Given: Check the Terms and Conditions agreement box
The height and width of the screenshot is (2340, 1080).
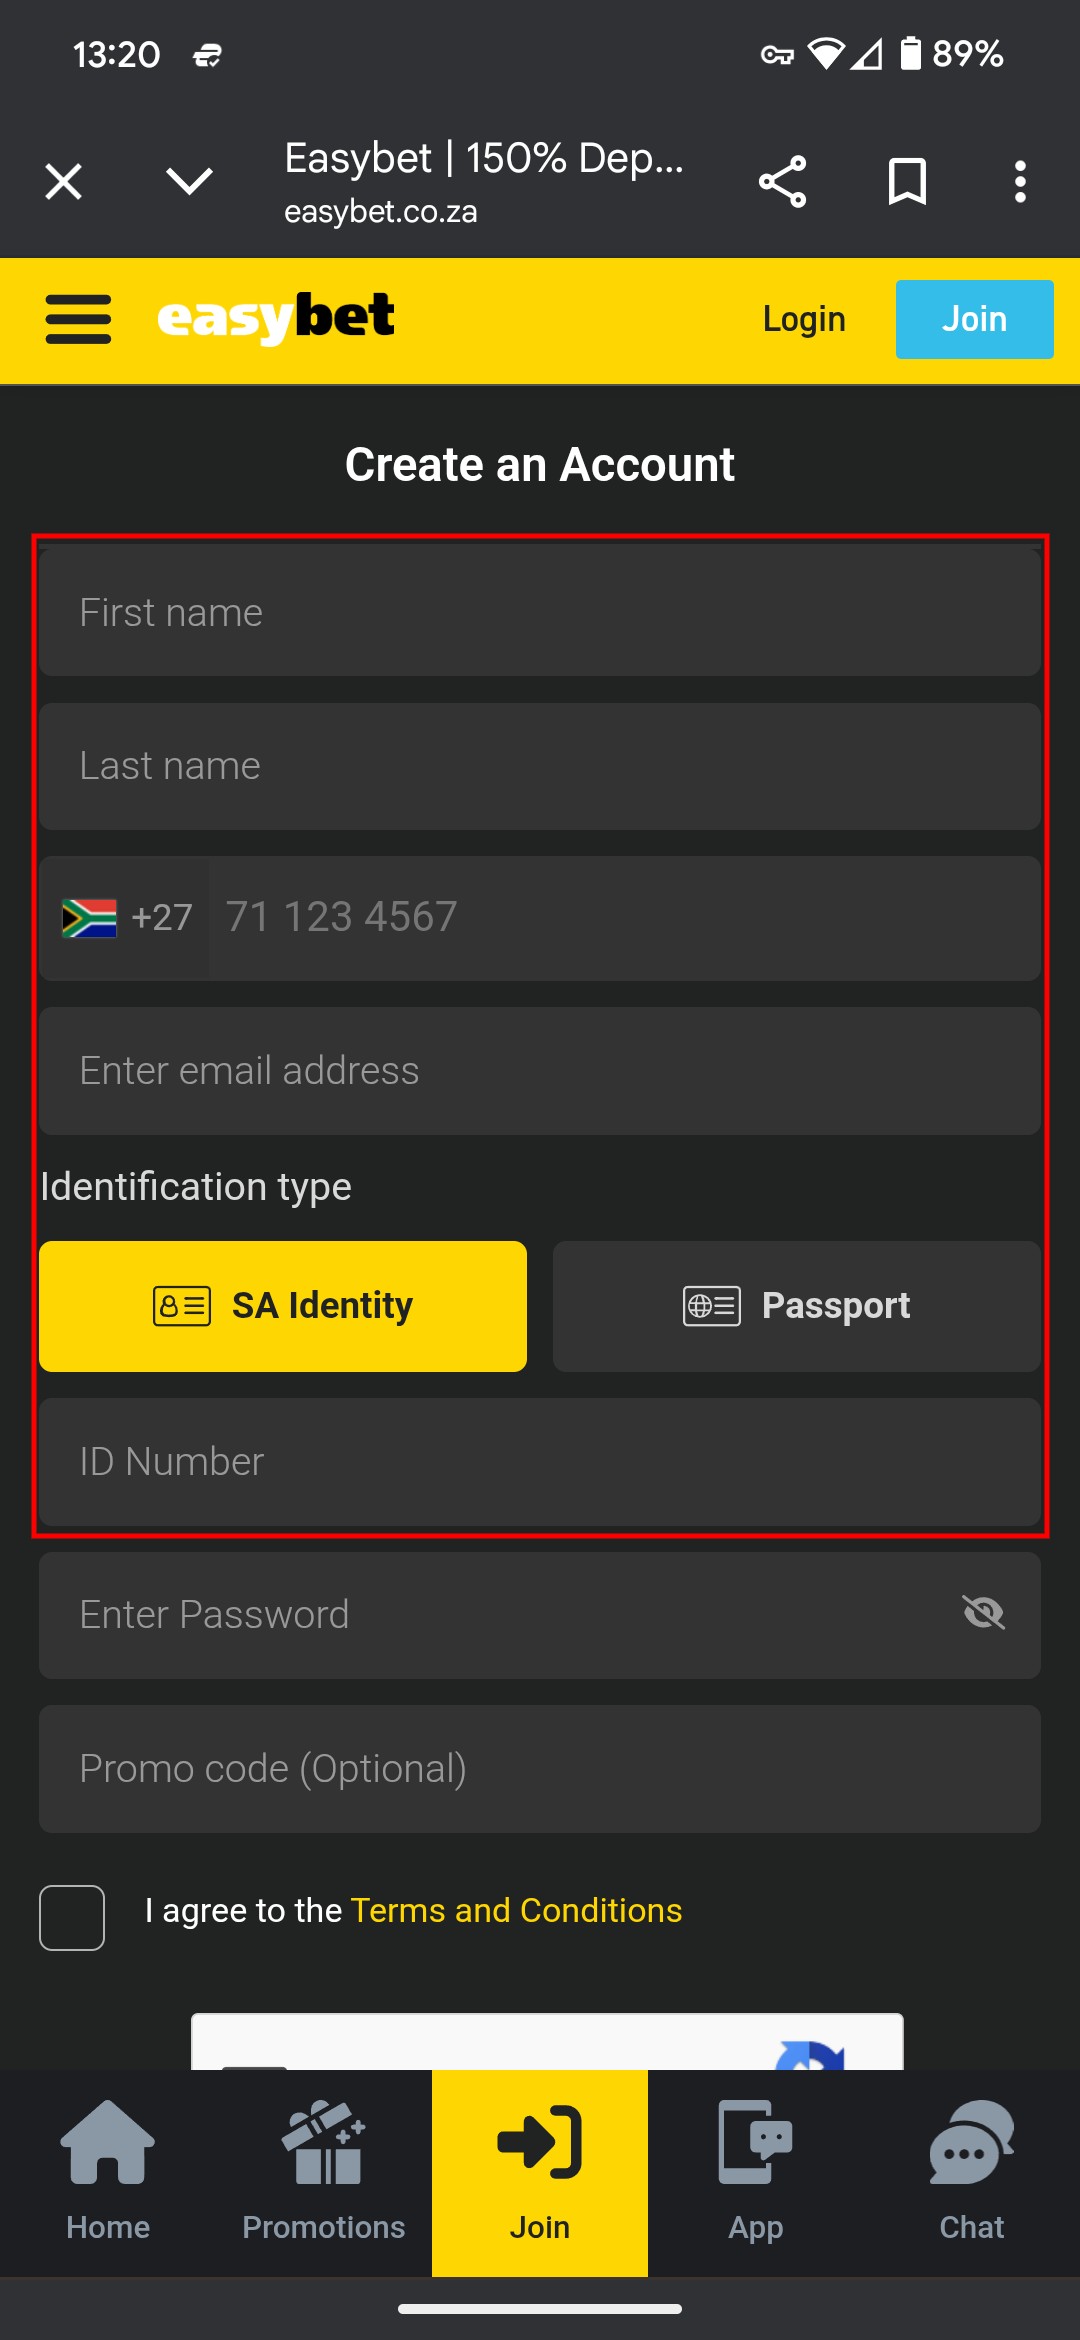Looking at the screenshot, I should 72,1917.
